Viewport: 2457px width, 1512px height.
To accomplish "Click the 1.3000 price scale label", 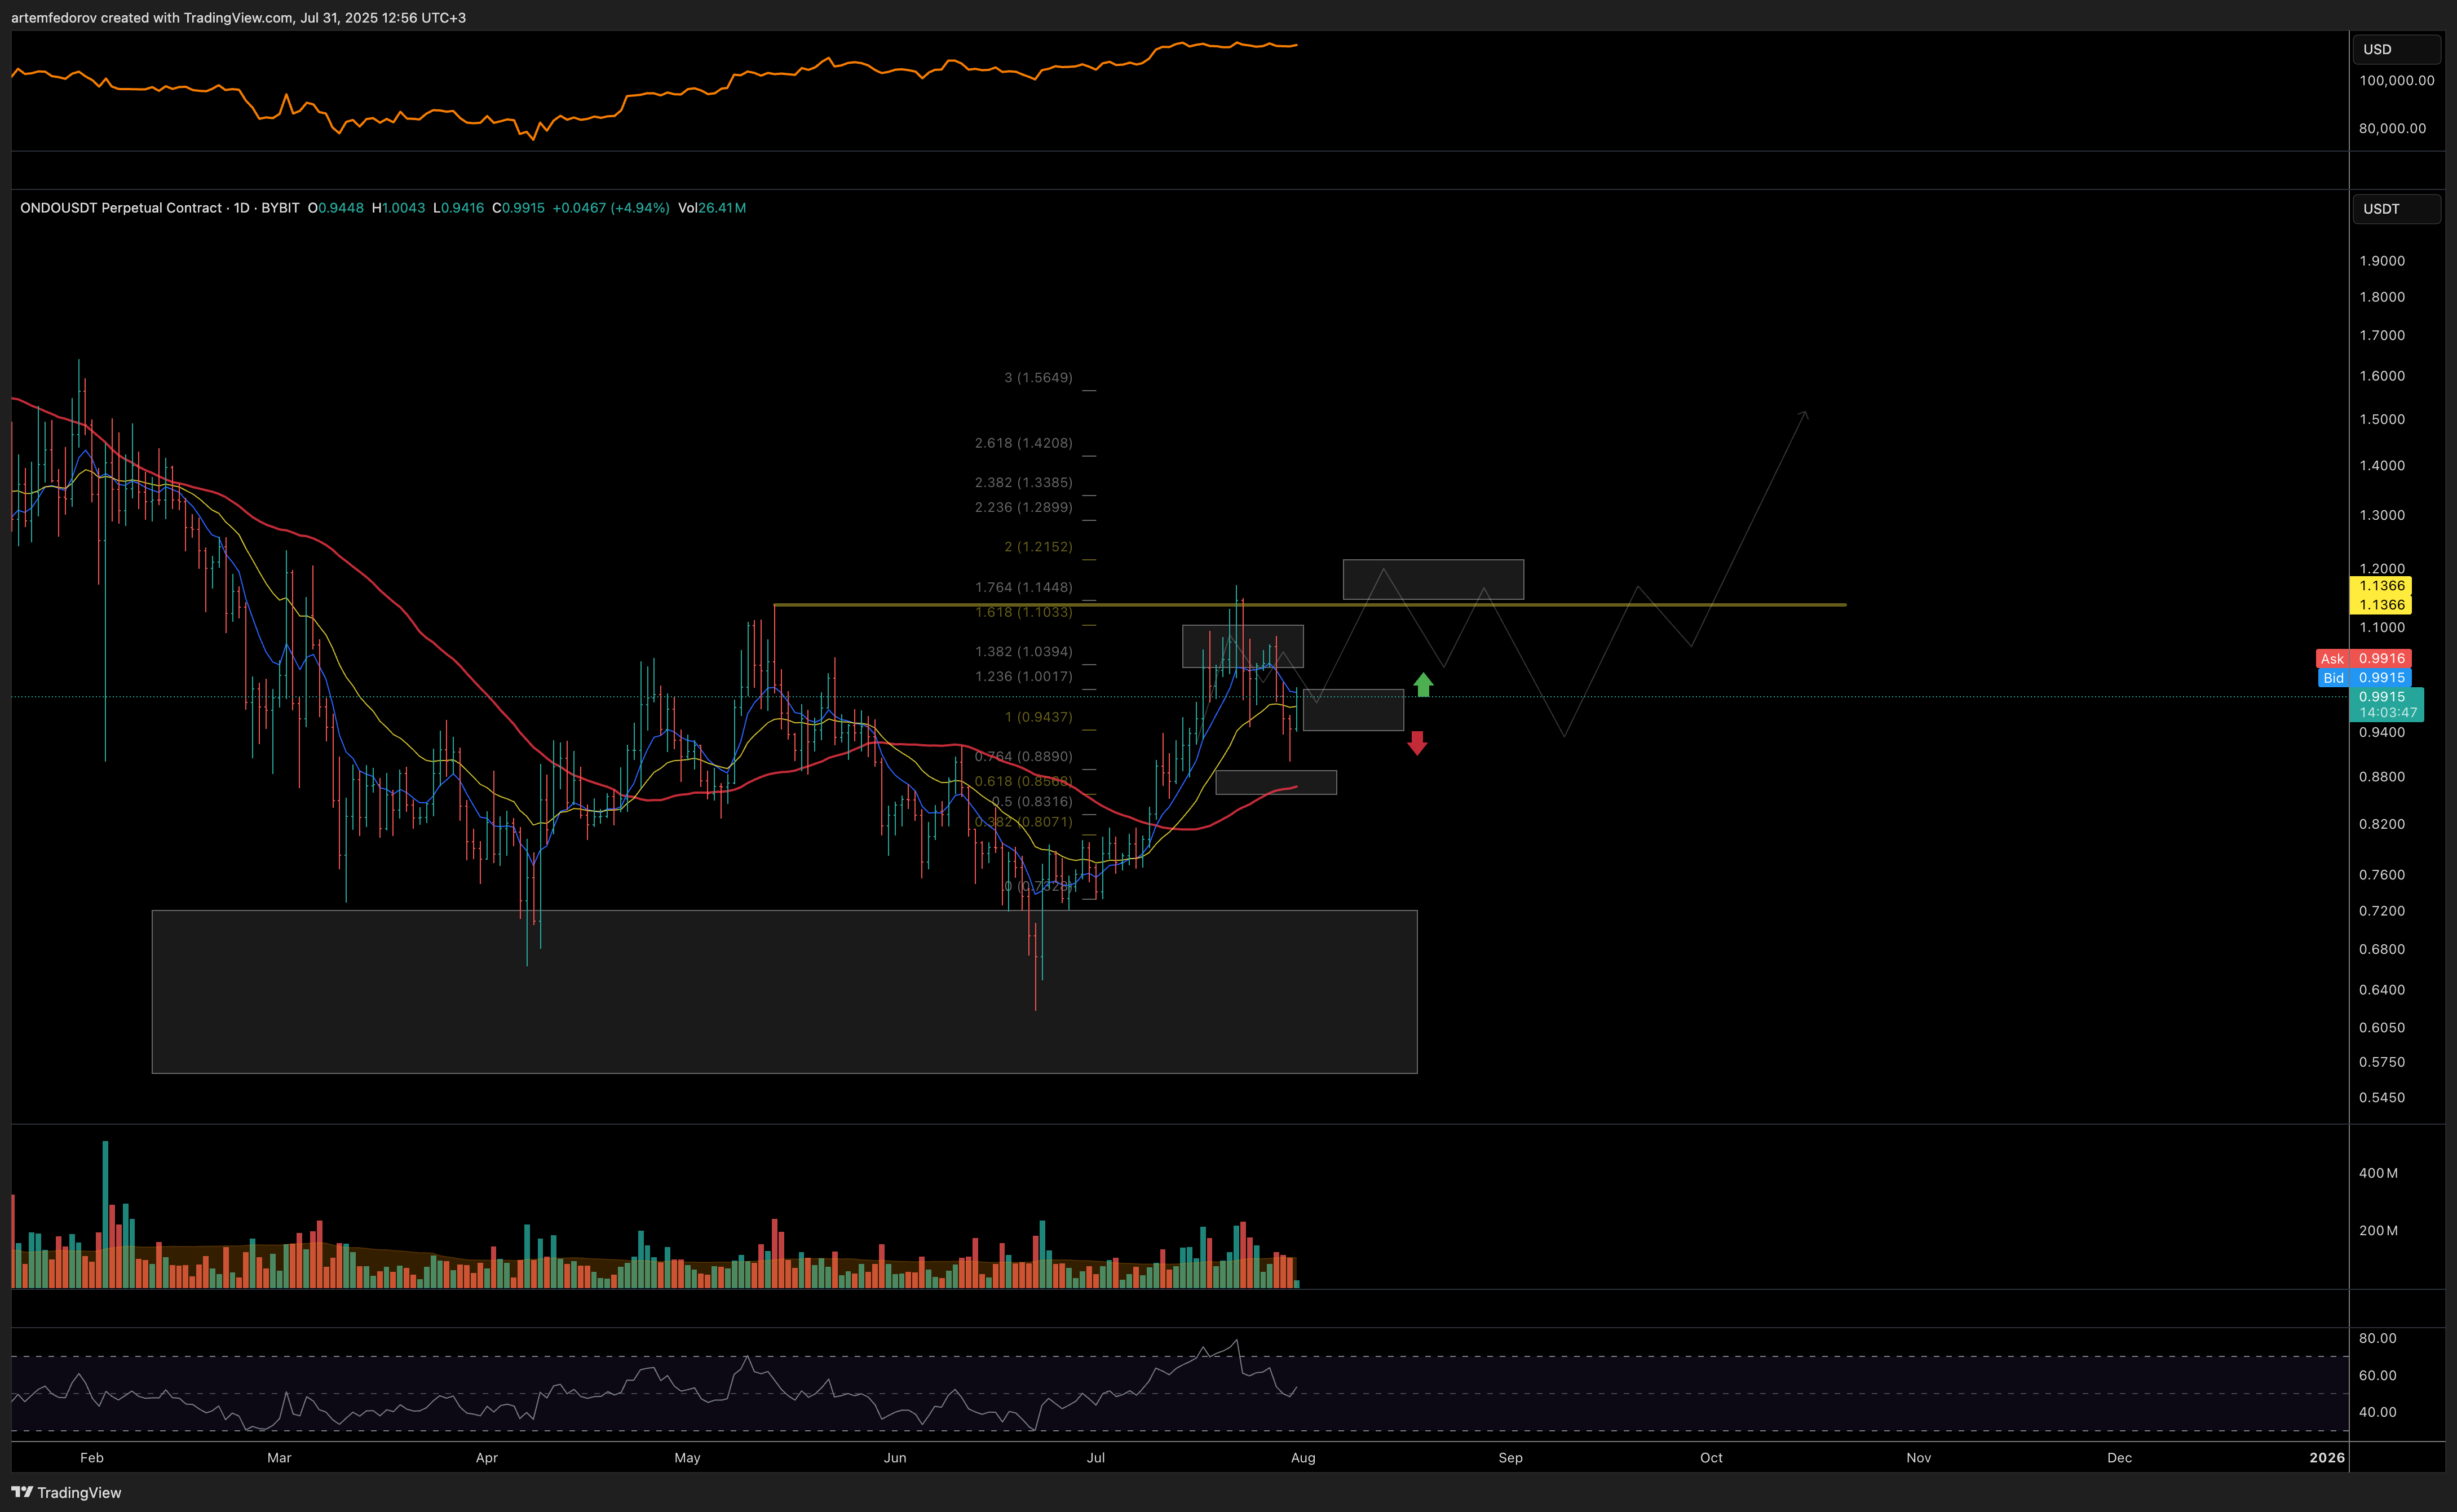I will coord(2382,515).
